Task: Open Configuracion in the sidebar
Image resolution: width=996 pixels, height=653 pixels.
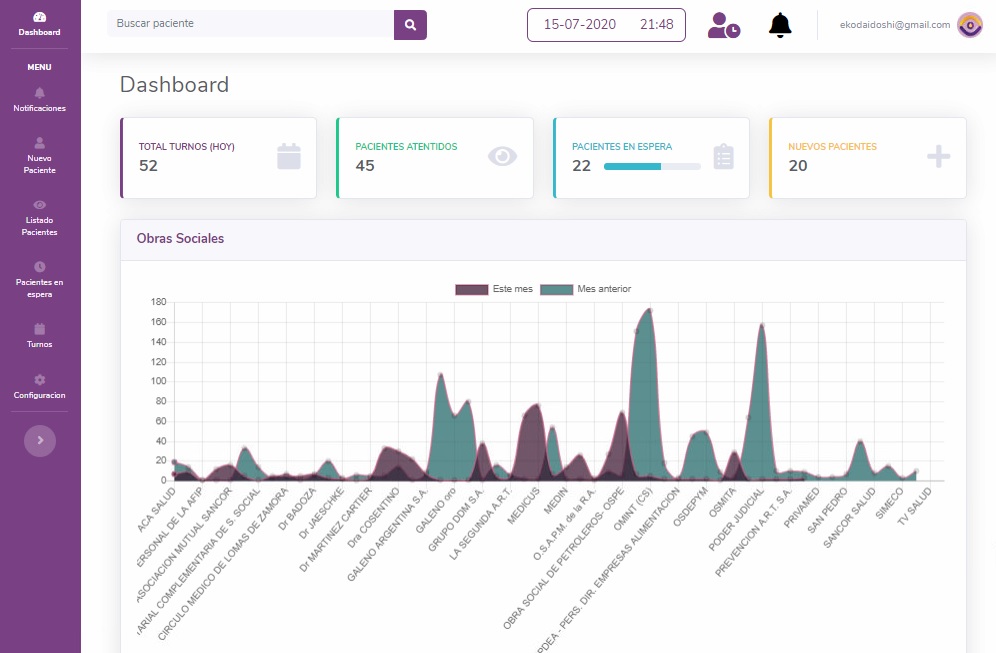Action: 40,387
